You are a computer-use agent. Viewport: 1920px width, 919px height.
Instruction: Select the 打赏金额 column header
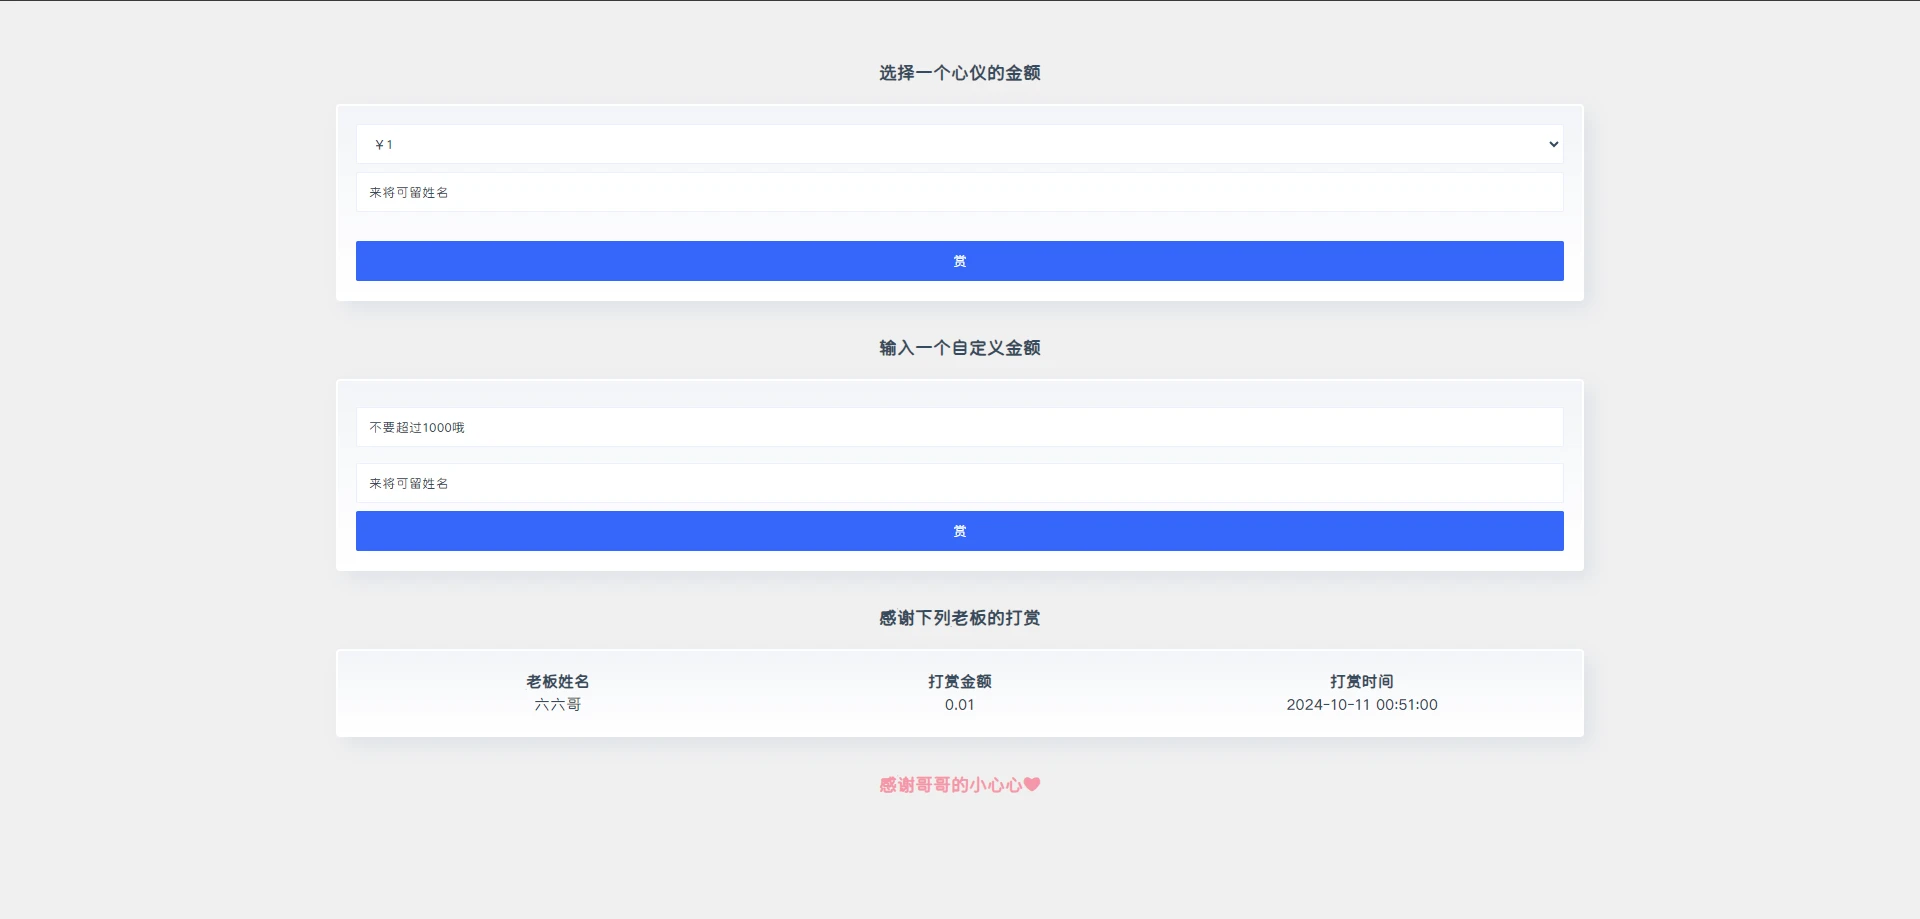coord(959,681)
